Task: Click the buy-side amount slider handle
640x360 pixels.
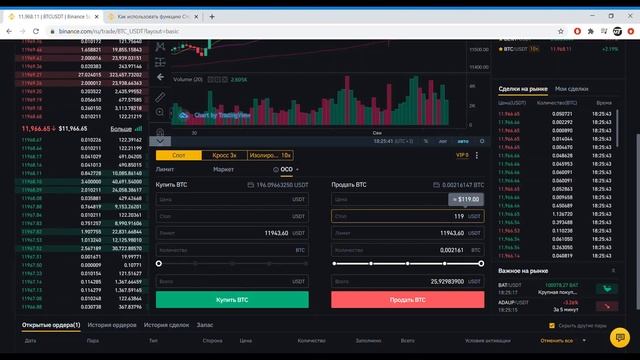Action: coord(159,264)
